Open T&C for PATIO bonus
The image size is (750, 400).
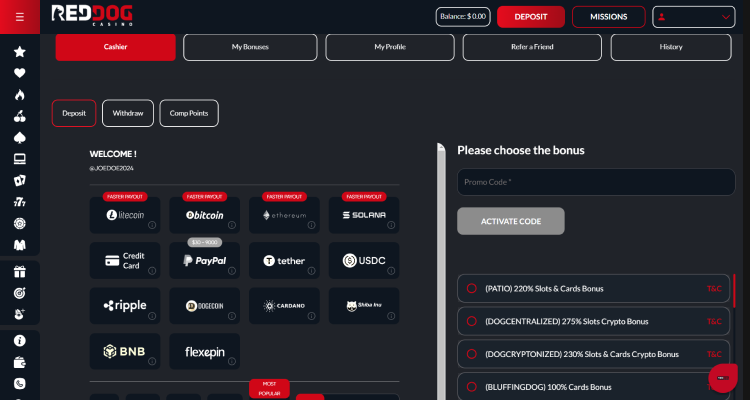click(x=714, y=289)
